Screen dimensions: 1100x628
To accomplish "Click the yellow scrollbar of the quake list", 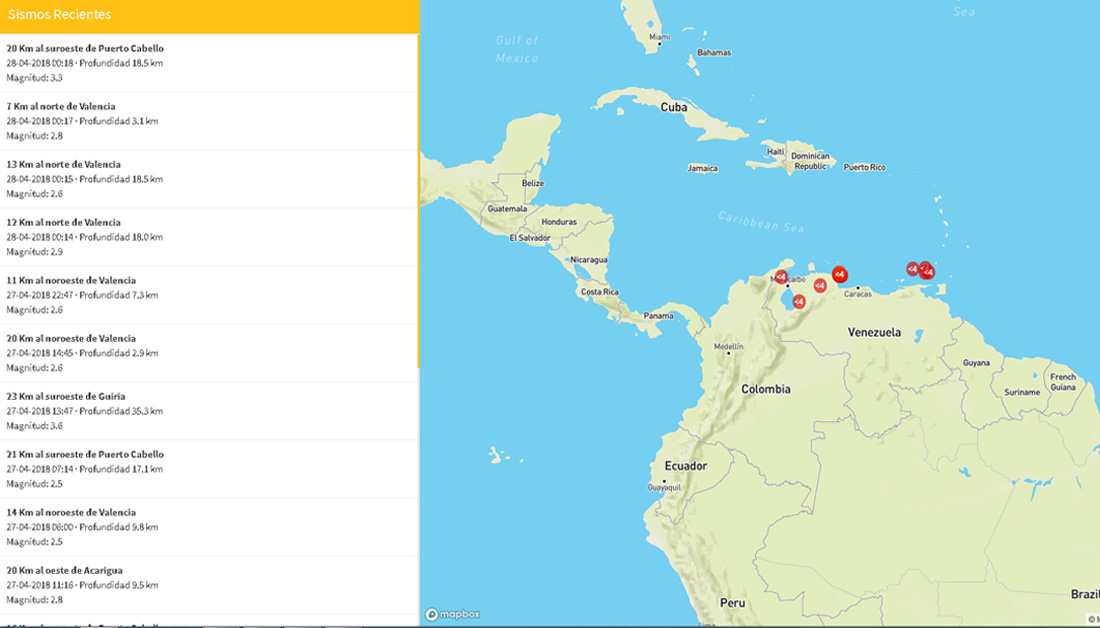I will pyautogui.click(x=419, y=201).
